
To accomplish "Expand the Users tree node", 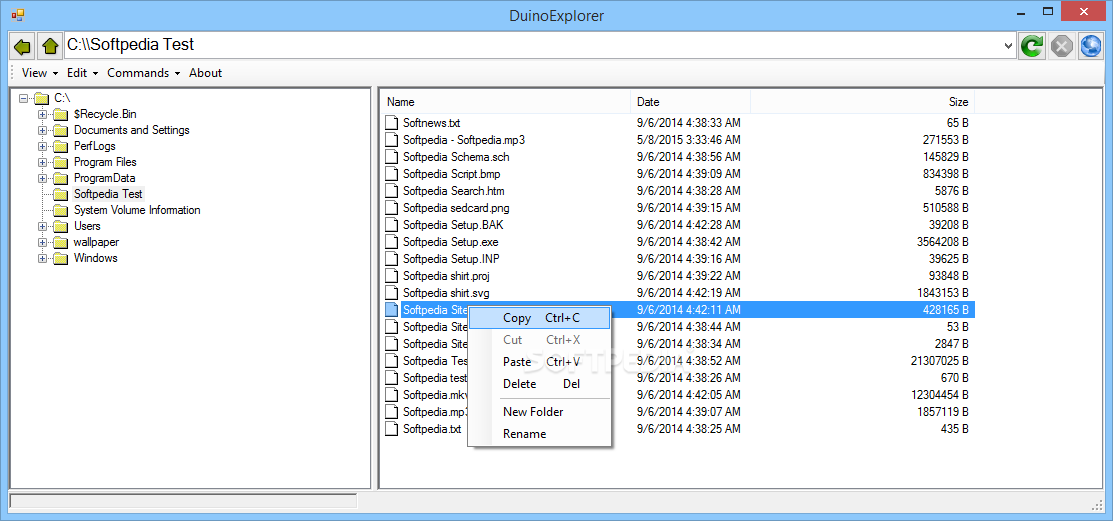I will pyautogui.click(x=43, y=226).
